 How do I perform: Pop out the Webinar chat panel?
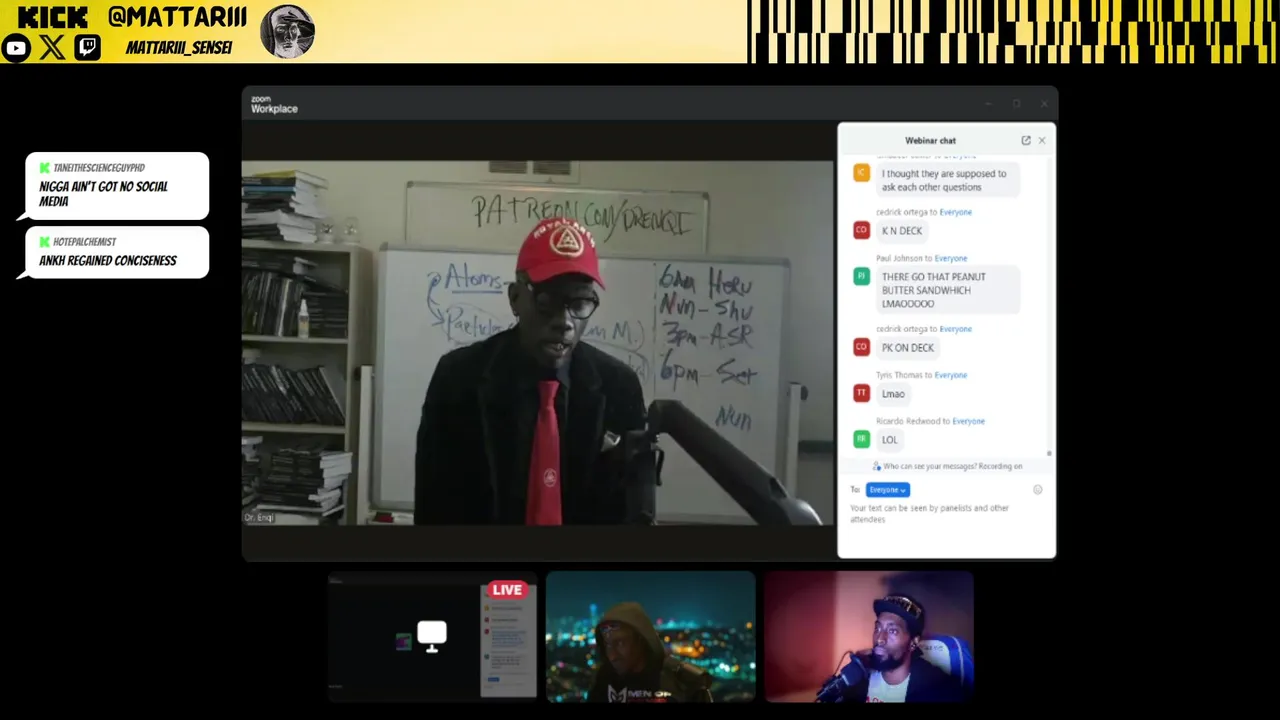point(1025,140)
